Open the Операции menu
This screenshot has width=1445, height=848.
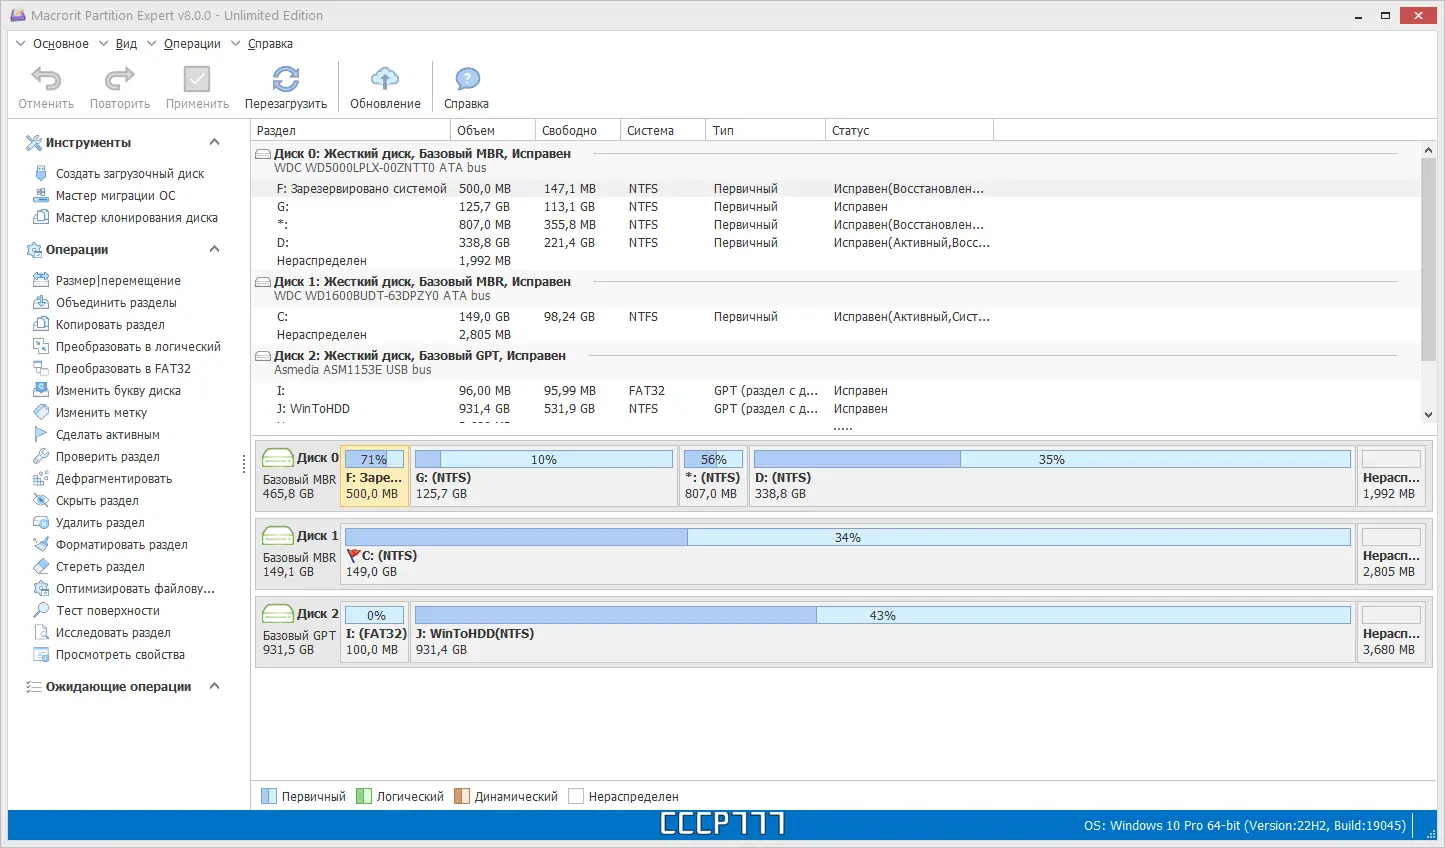pyautogui.click(x=191, y=43)
